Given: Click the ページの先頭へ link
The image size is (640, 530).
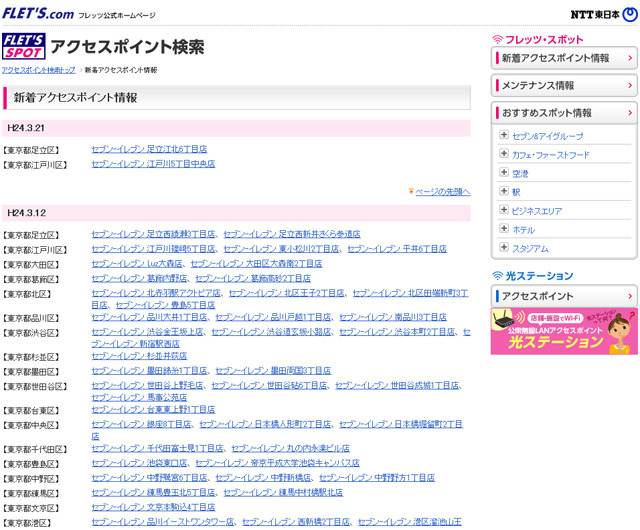Looking at the screenshot, I should (443, 192).
